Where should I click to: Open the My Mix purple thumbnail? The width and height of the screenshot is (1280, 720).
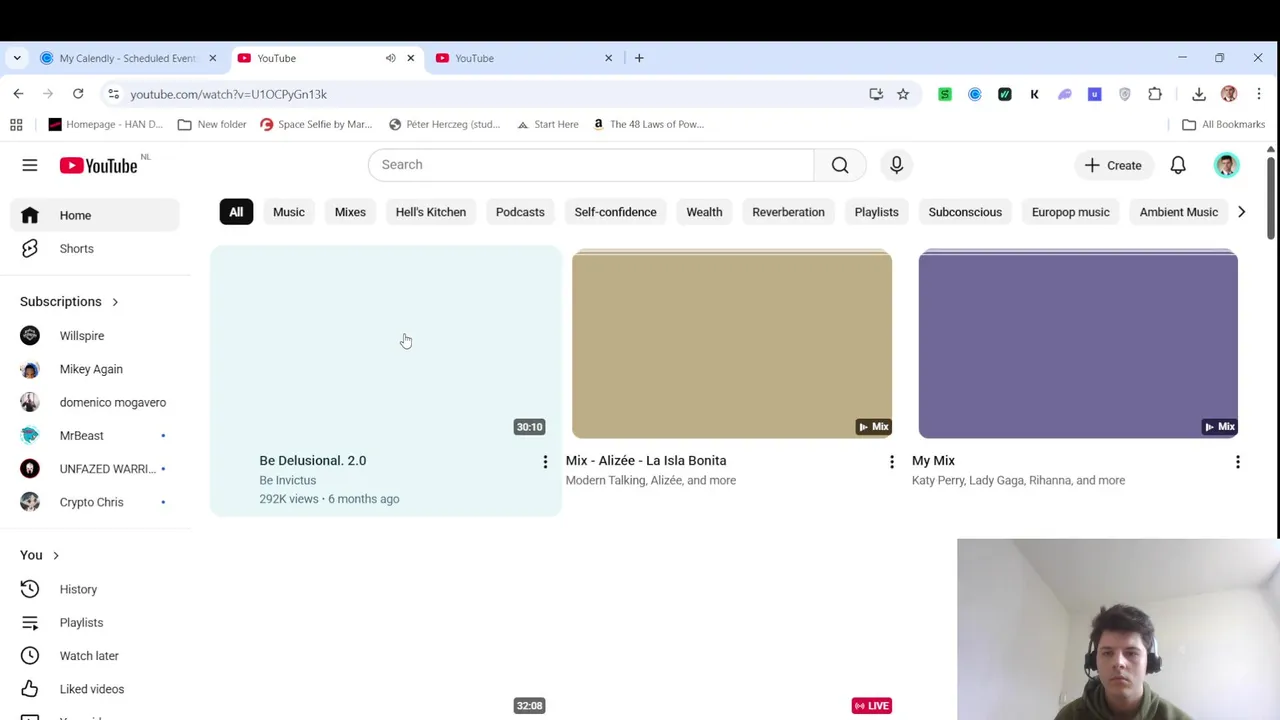1078,344
